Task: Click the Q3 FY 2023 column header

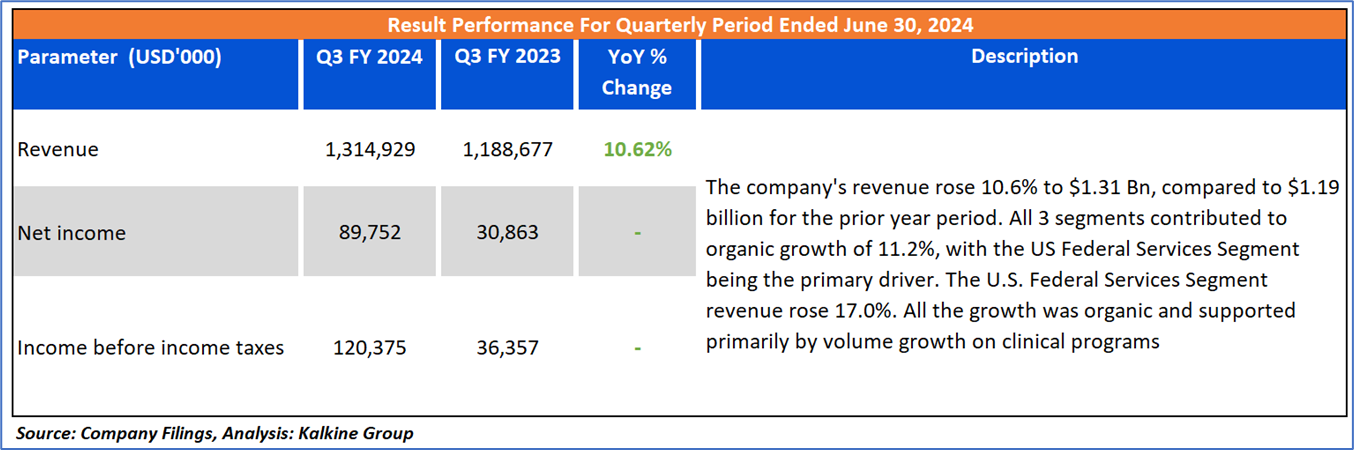Action: pyautogui.click(x=508, y=57)
